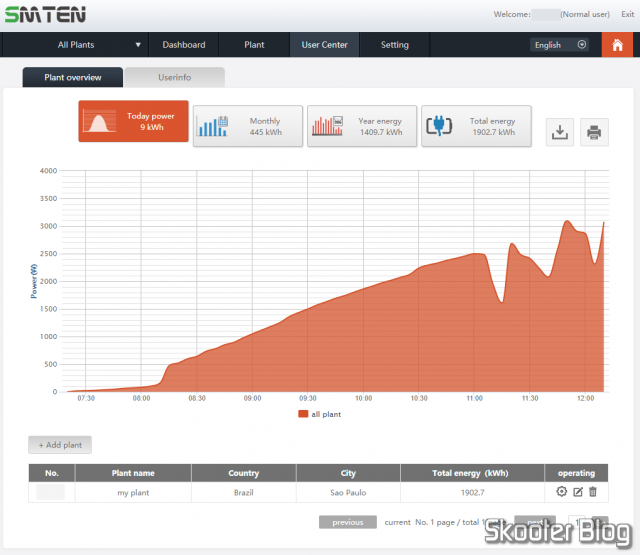Click the No. column header

51,473
